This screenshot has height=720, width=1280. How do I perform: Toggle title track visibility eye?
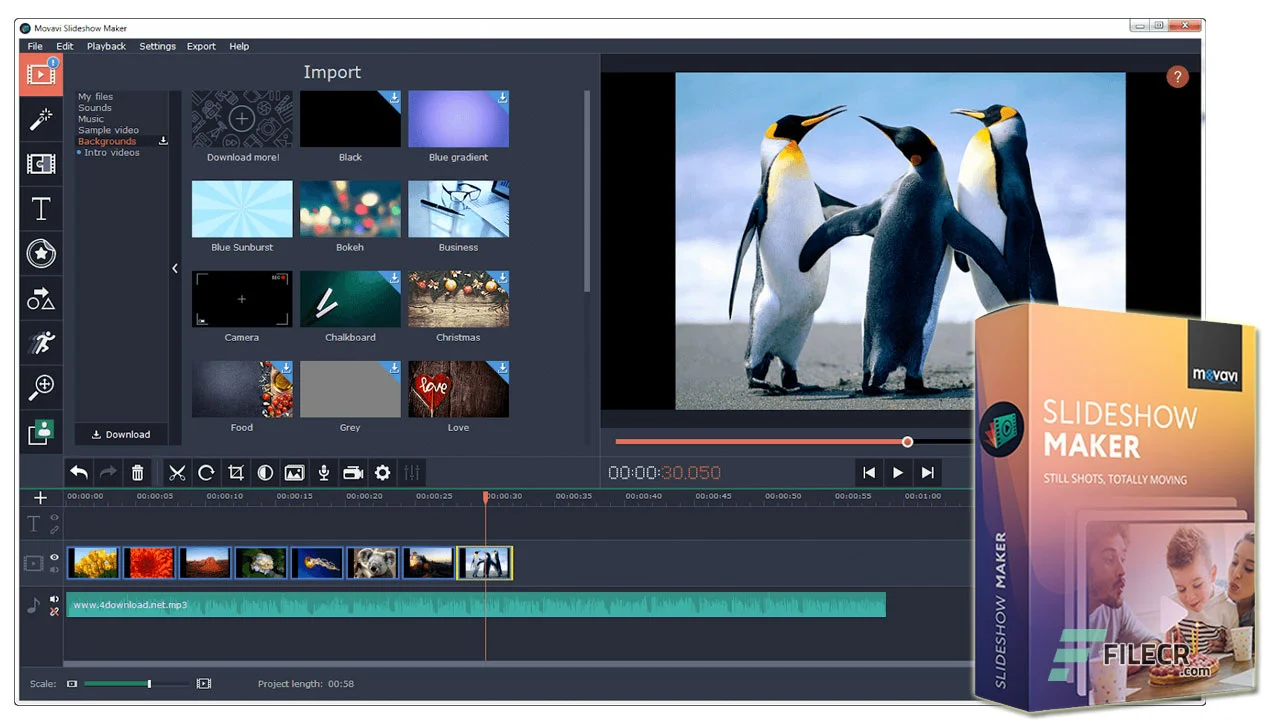click(x=54, y=518)
